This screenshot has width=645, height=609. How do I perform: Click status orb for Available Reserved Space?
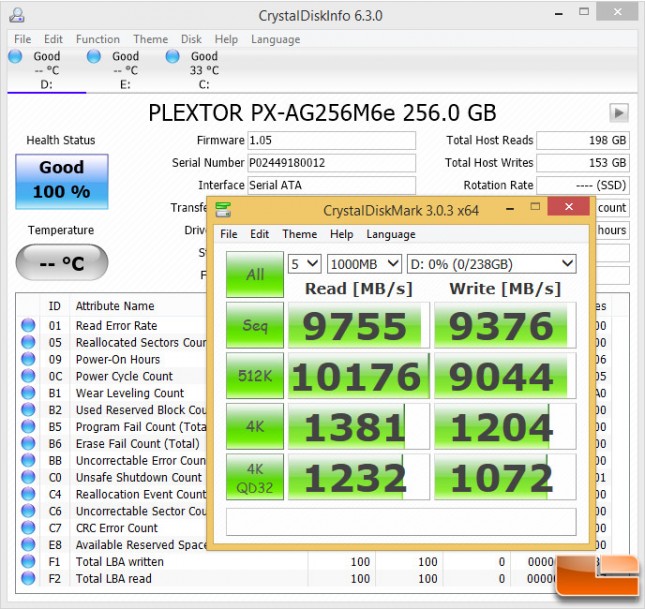point(28,544)
